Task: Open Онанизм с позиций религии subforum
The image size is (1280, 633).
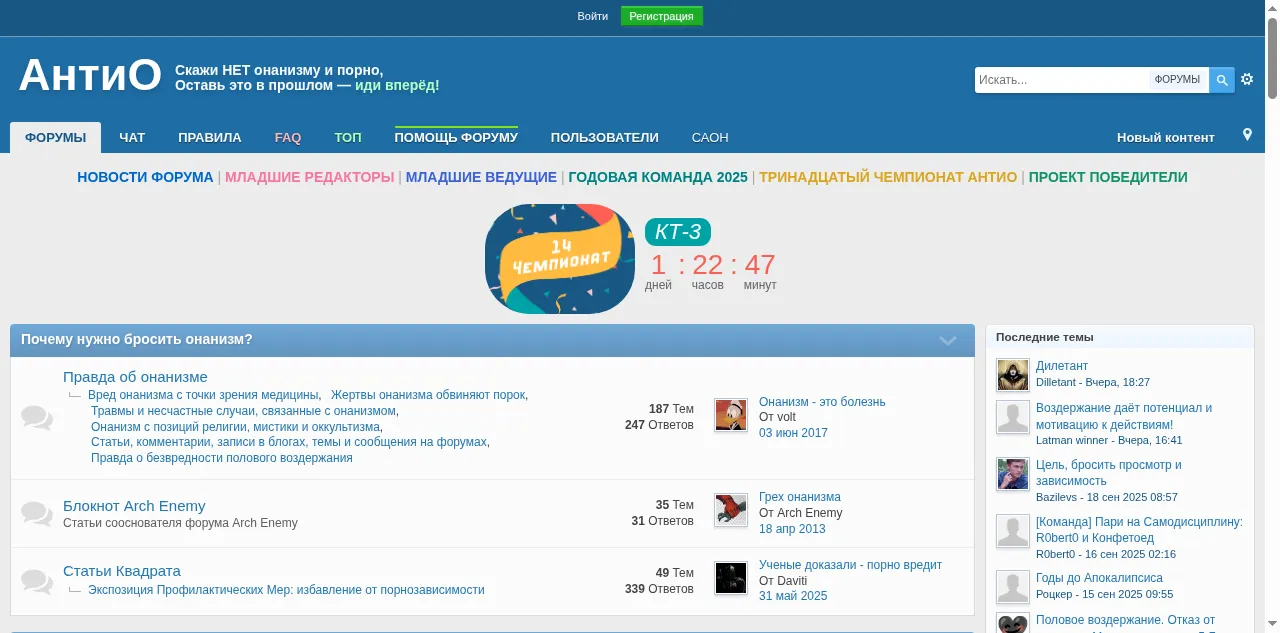Action: point(235,426)
